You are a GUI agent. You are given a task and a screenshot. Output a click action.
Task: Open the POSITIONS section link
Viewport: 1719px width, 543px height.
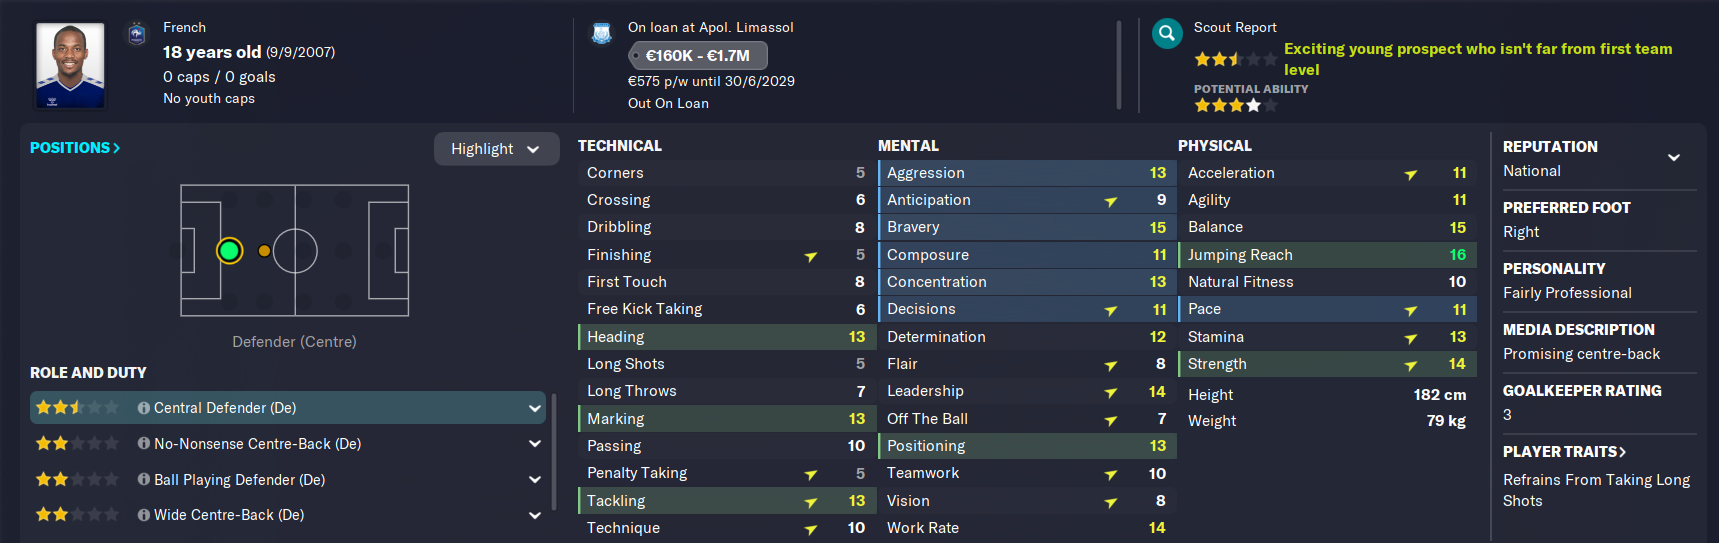click(75, 148)
